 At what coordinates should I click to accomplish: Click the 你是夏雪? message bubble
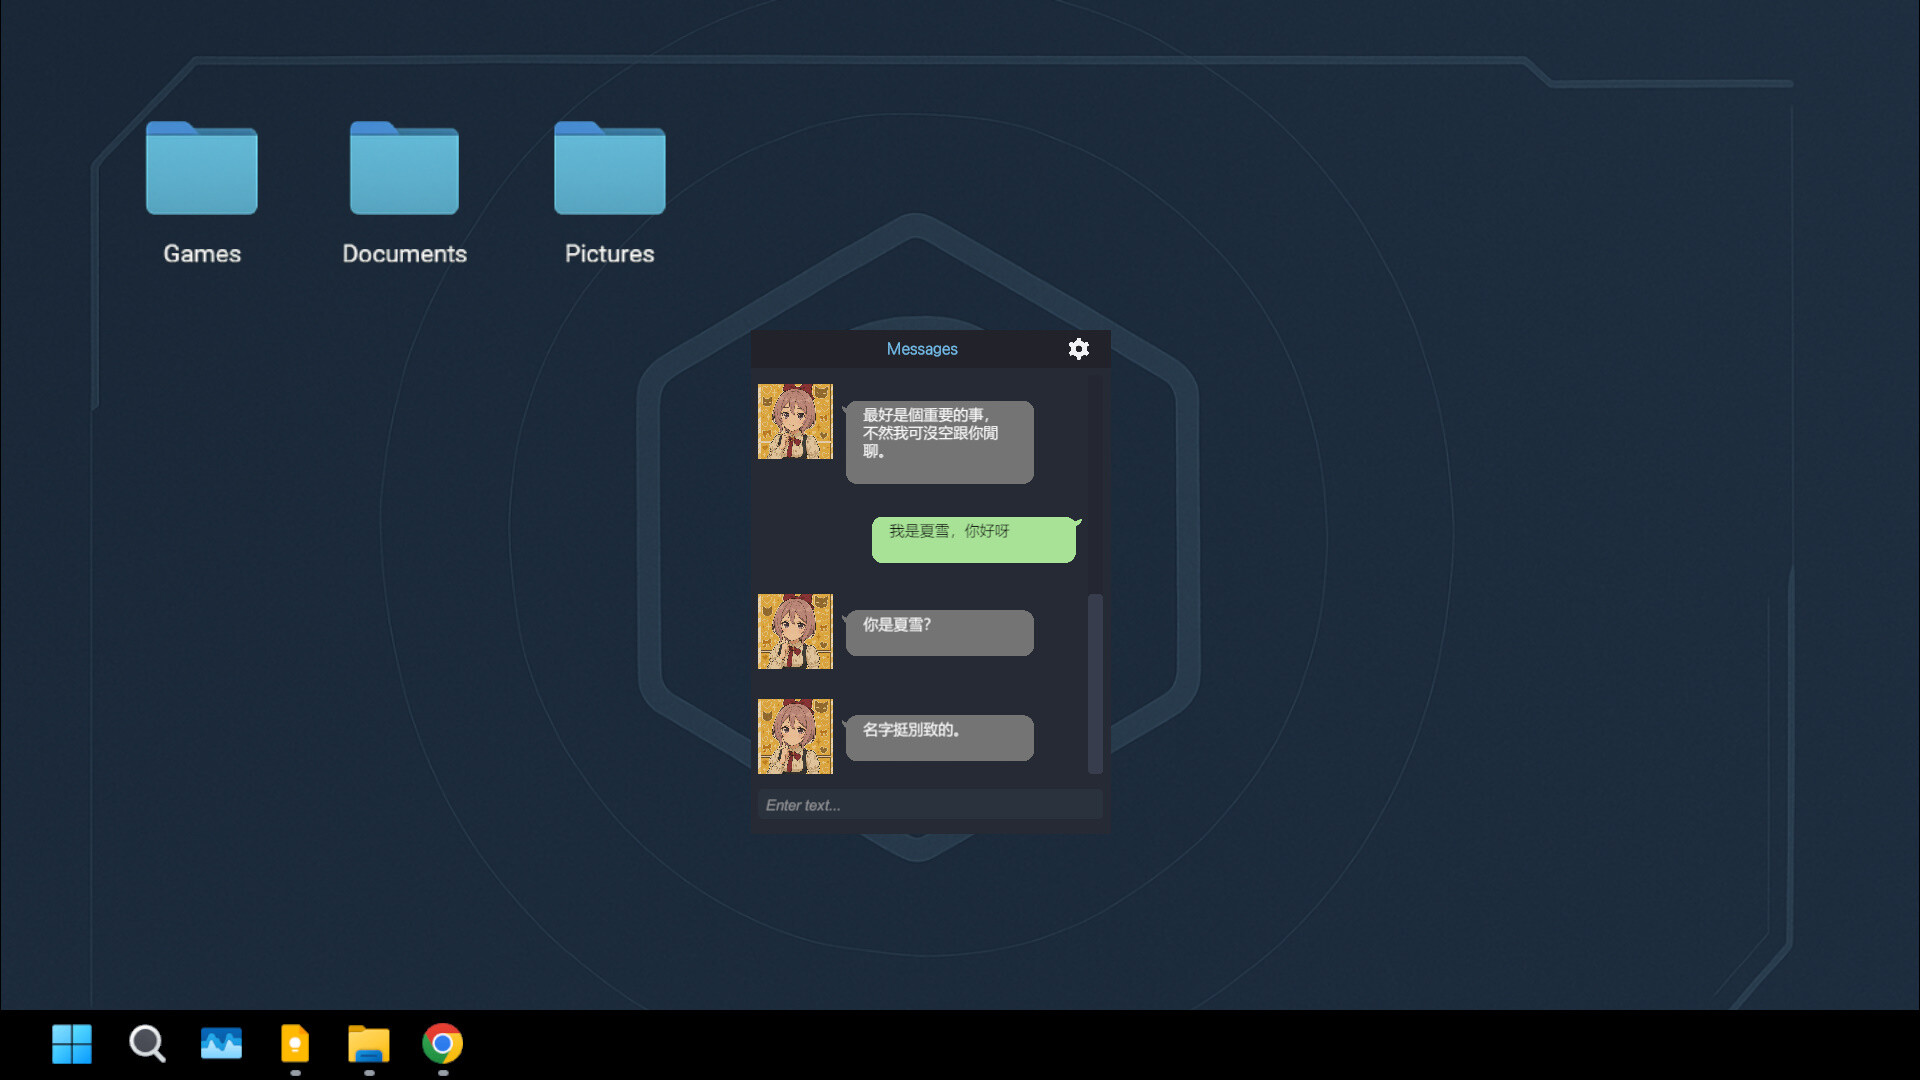coord(939,632)
